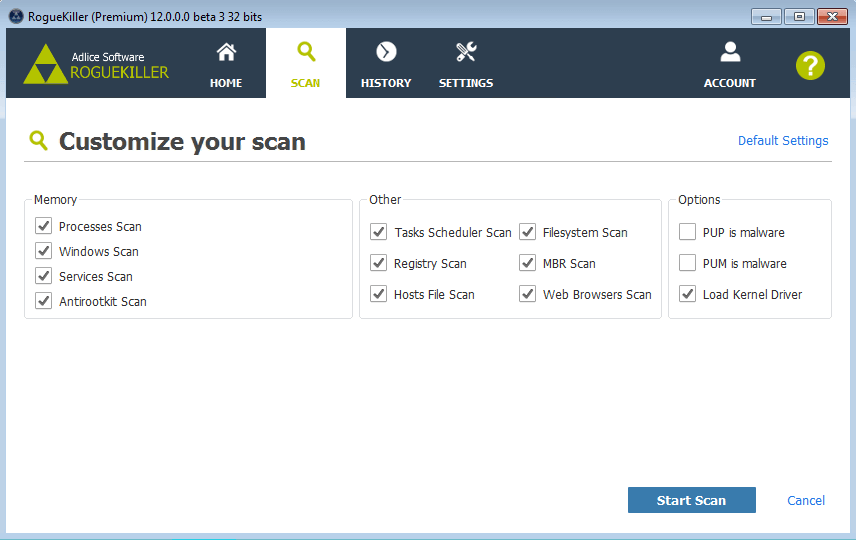Open History via the arrow icon
856x540 pixels.
pos(386,52)
